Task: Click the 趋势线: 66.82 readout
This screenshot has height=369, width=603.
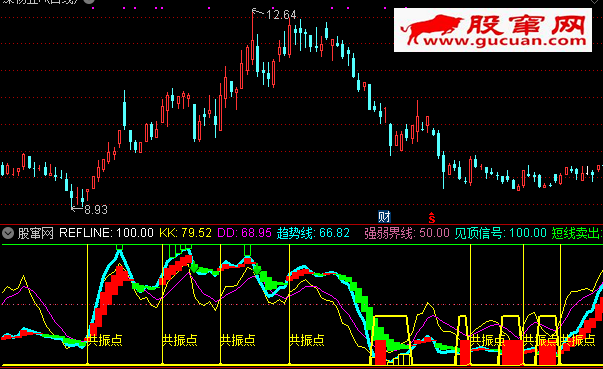Action: point(313,233)
